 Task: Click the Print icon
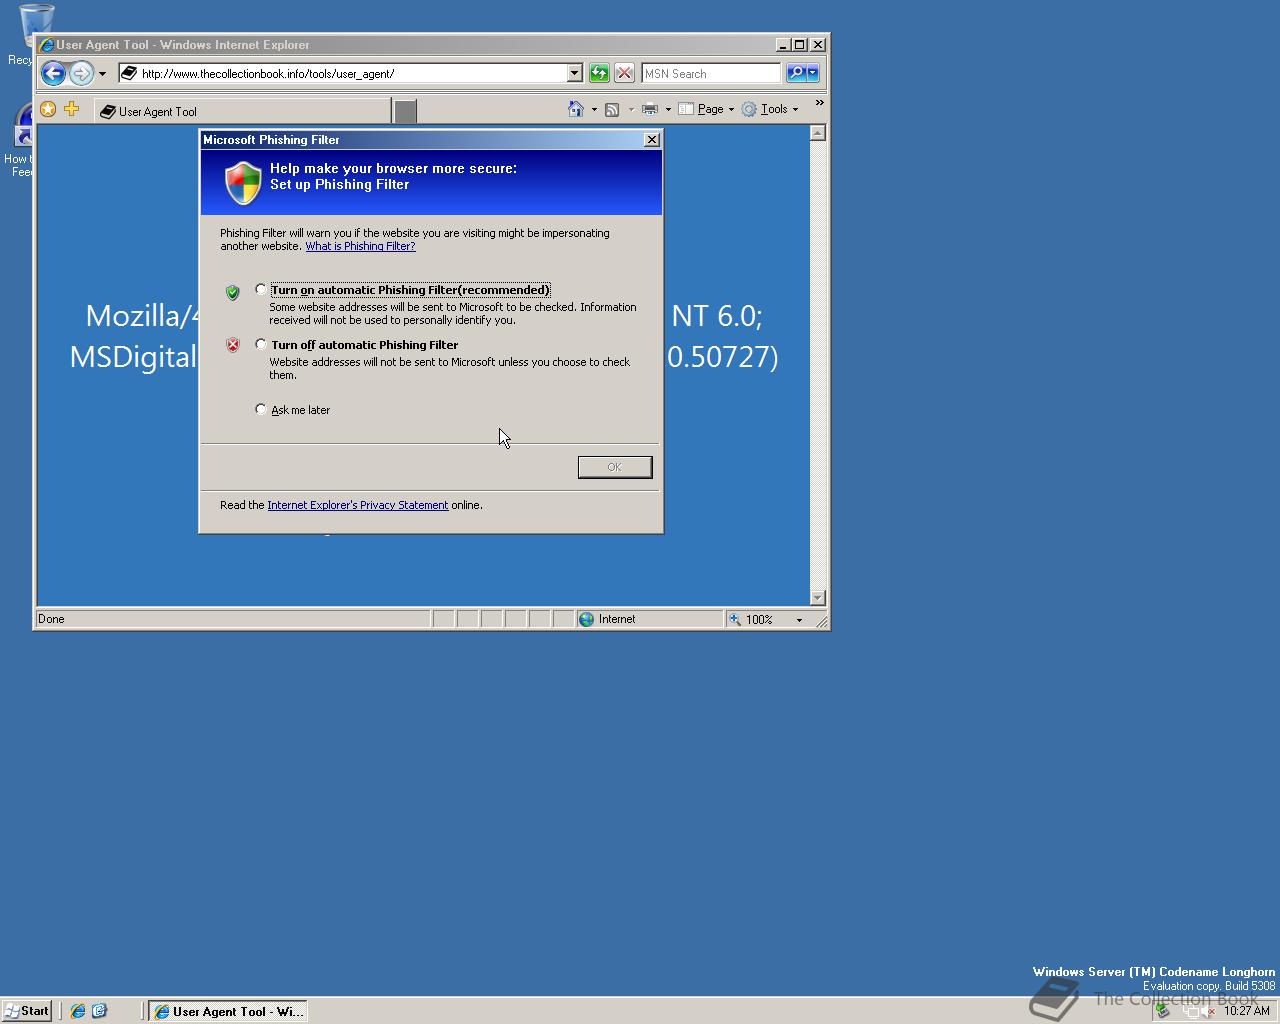coord(650,109)
